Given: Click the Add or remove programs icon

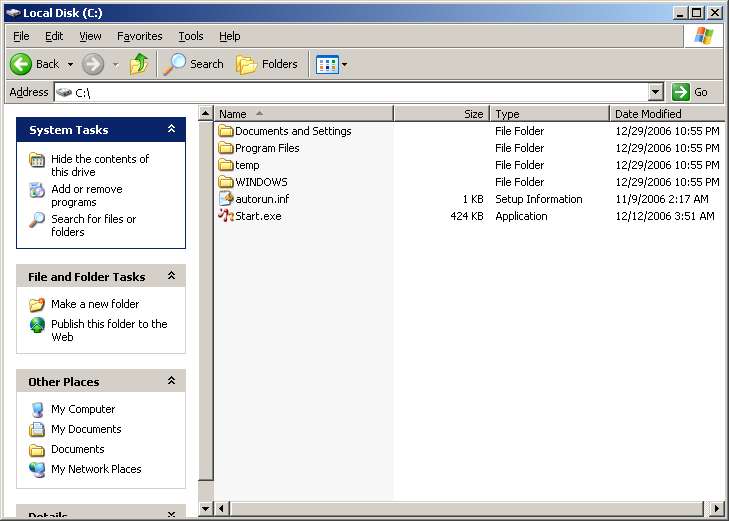Looking at the screenshot, I should point(37,190).
